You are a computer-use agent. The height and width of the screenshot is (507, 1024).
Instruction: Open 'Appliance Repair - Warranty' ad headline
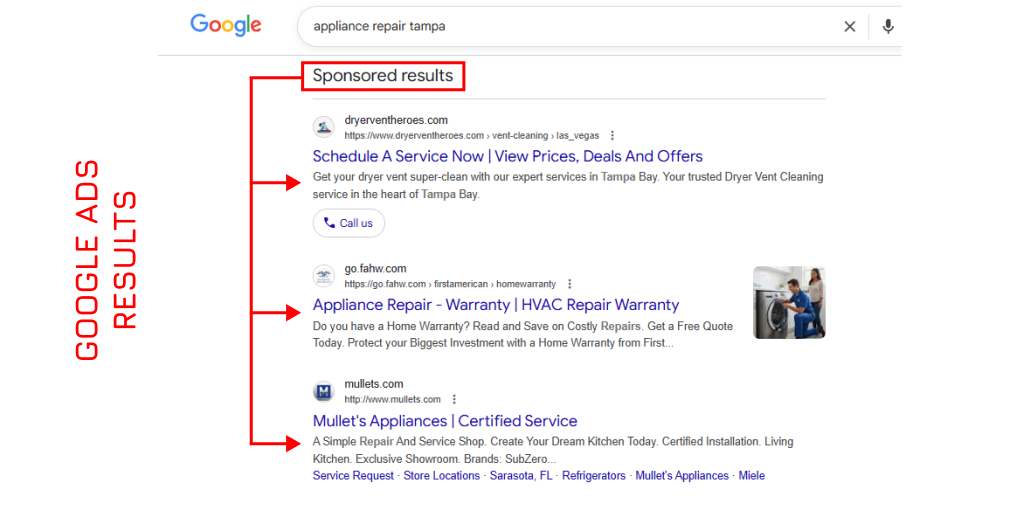coord(496,304)
